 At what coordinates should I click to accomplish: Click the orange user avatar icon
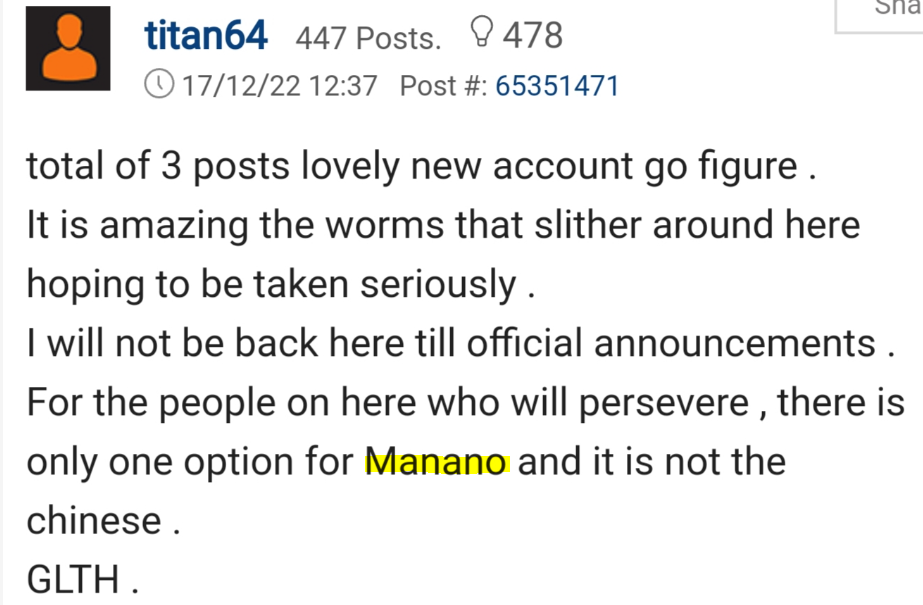[x=67, y=50]
